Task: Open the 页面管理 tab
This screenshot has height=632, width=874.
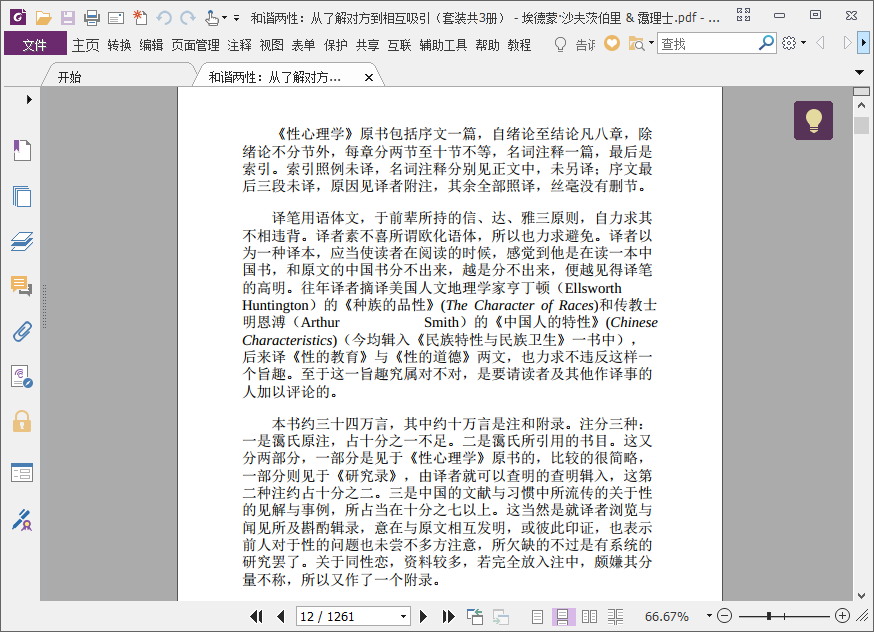Action: click(195, 45)
